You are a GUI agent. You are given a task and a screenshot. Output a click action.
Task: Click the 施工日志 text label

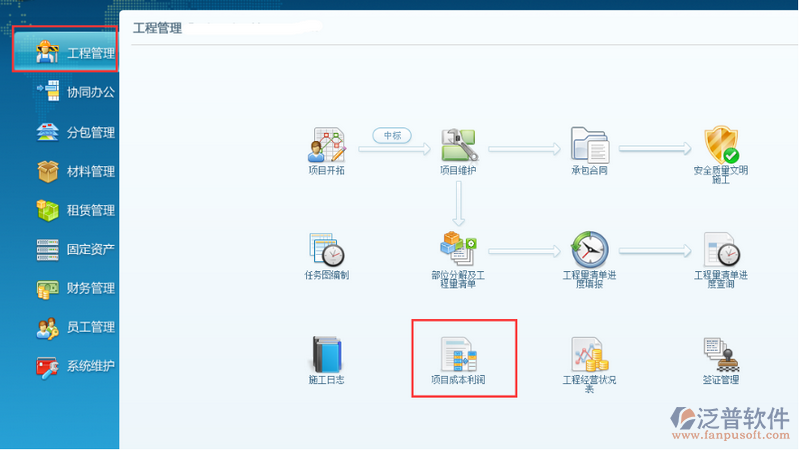click(x=327, y=380)
